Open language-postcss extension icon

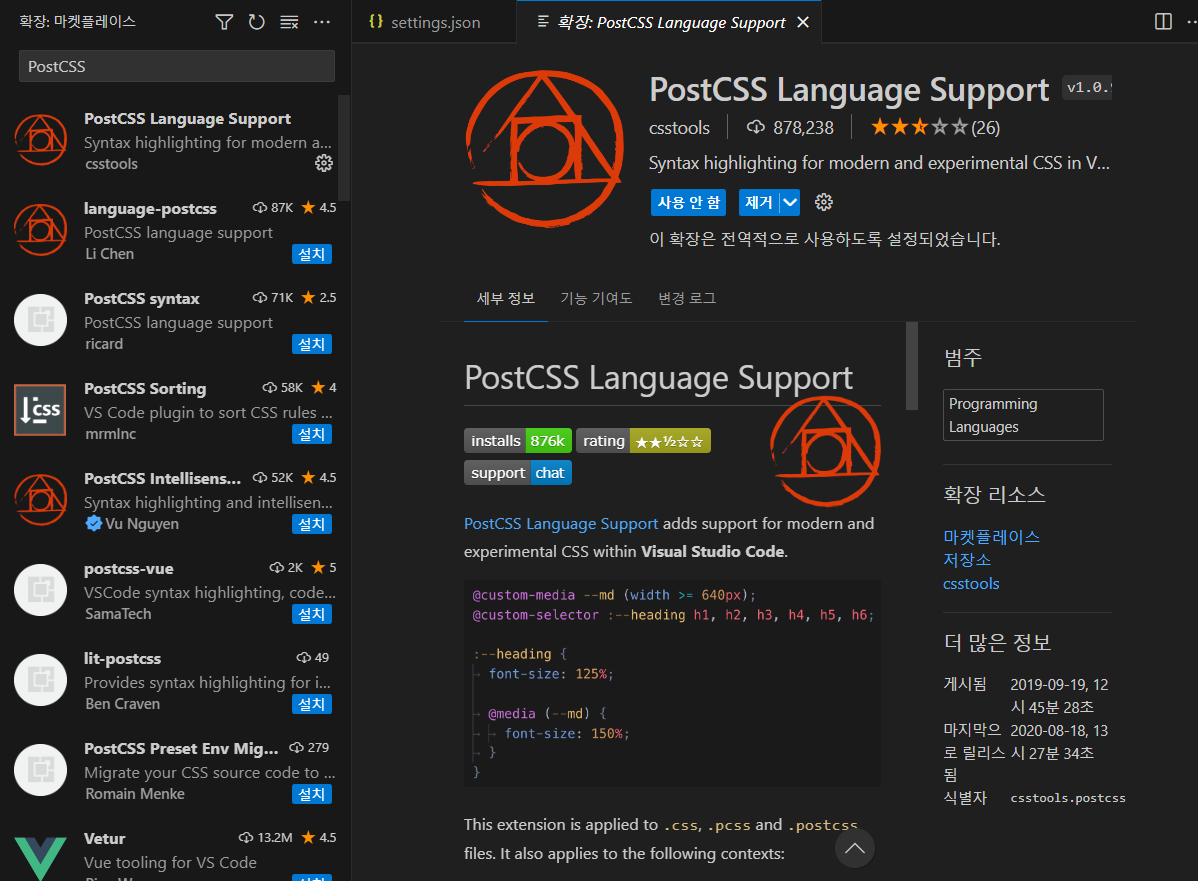(40, 230)
